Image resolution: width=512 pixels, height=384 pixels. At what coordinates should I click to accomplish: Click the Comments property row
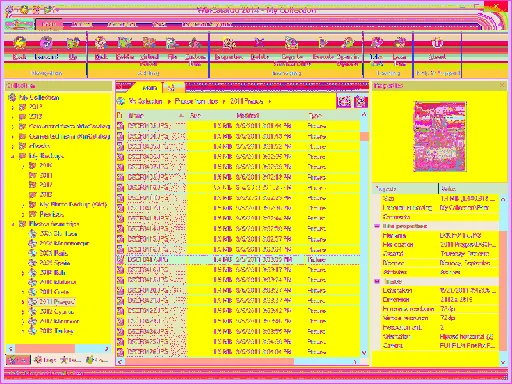click(440, 217)
